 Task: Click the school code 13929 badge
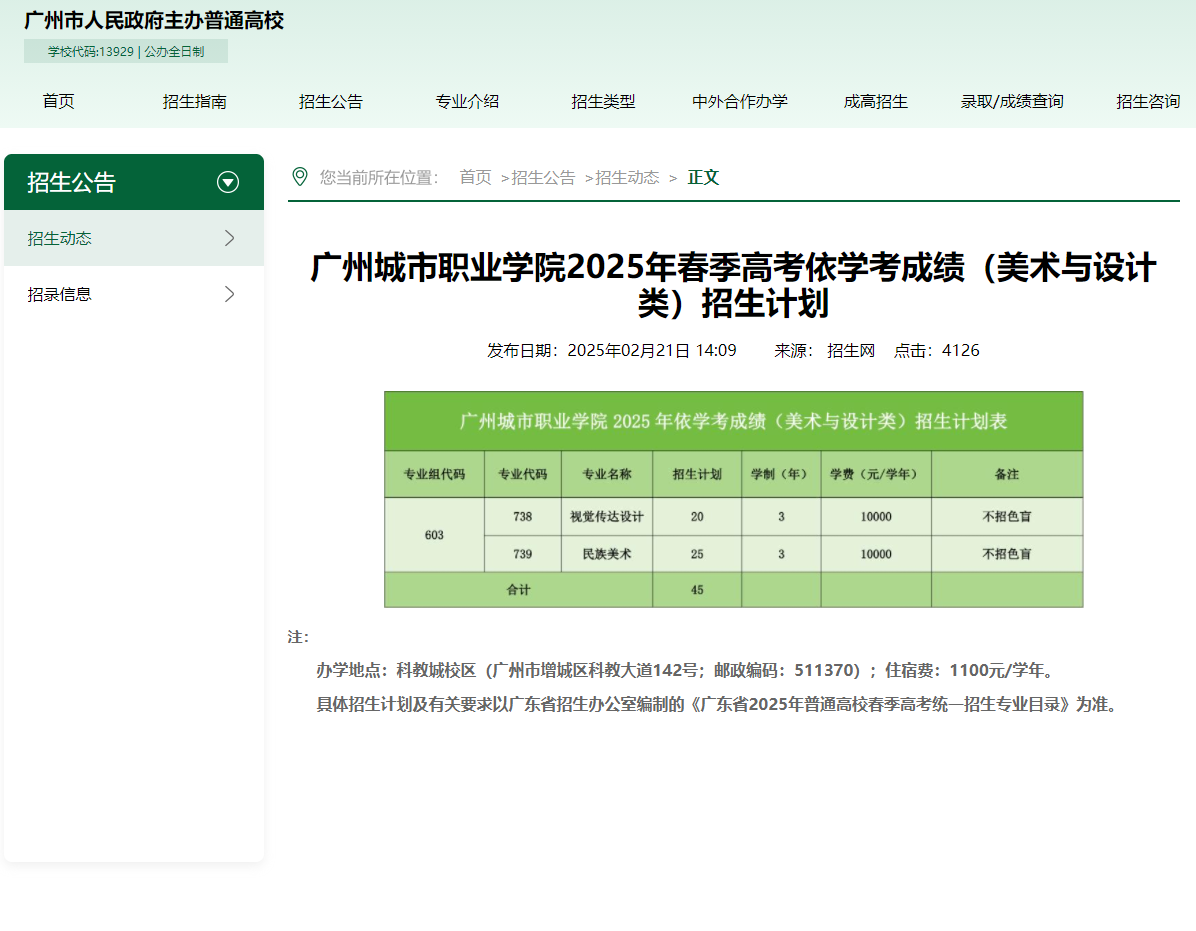pyautogui.click(x=126, y=49)
